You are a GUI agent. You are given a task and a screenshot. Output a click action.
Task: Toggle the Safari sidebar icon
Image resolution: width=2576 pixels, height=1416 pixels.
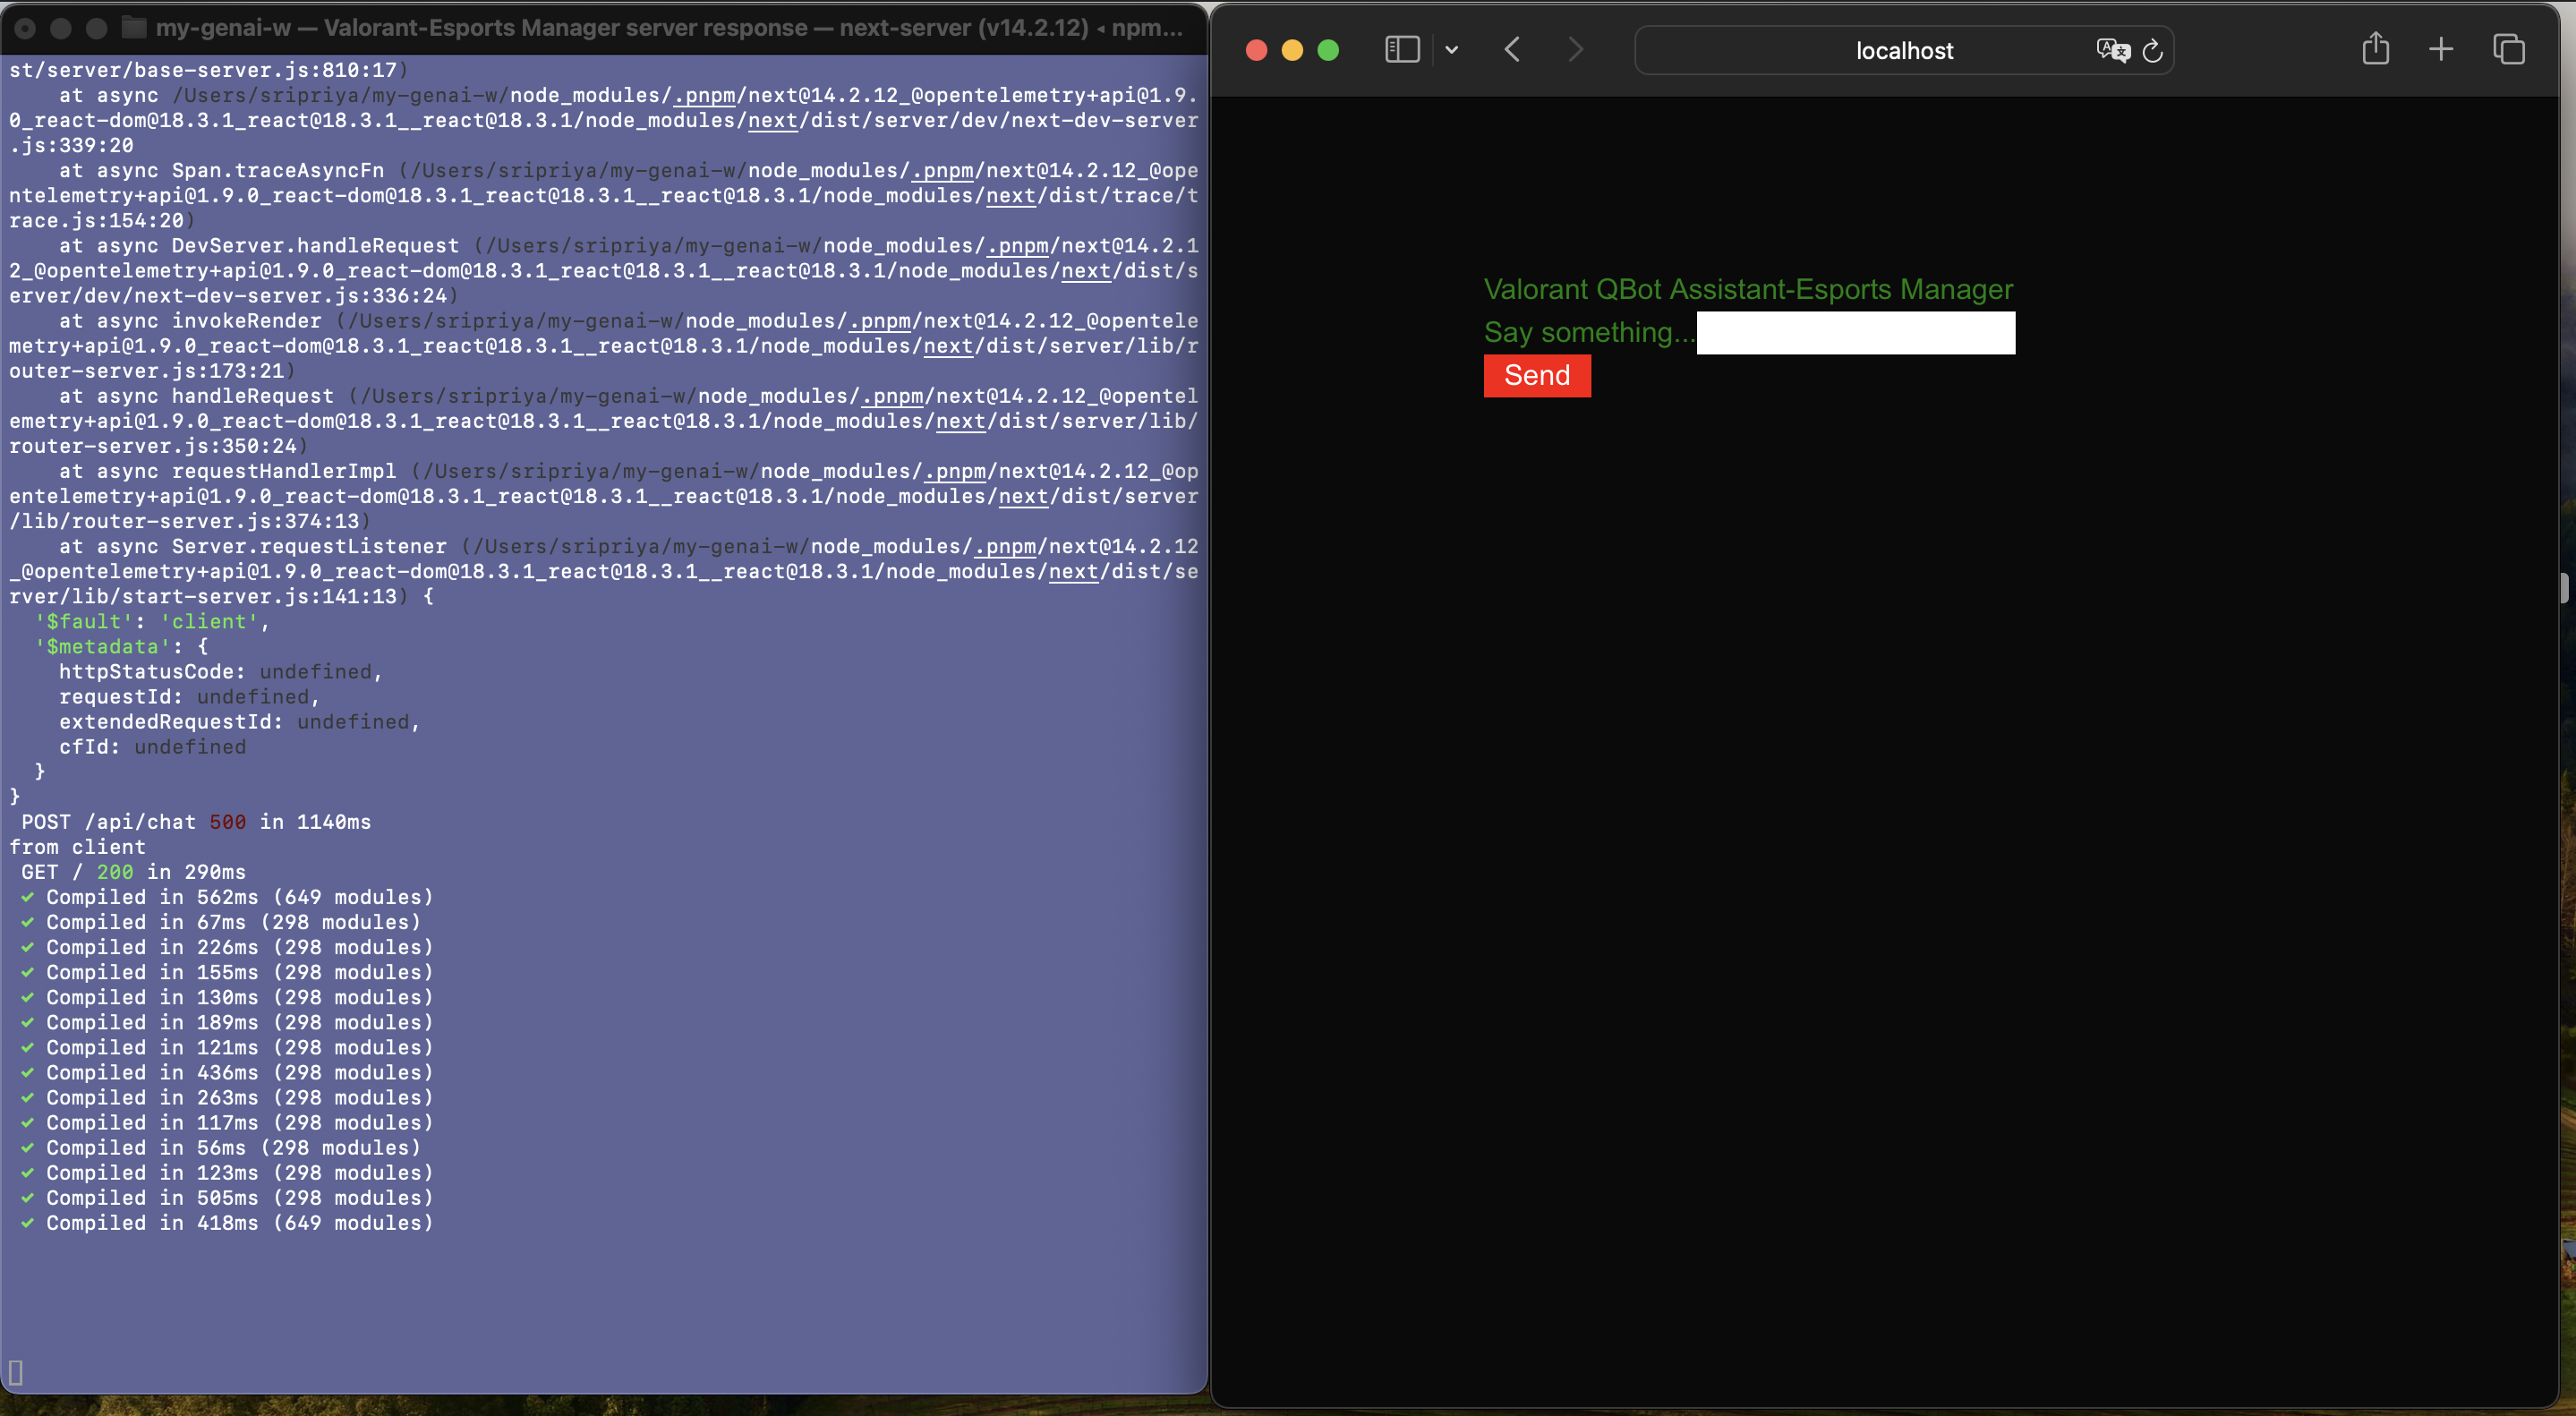(1401, 50)
